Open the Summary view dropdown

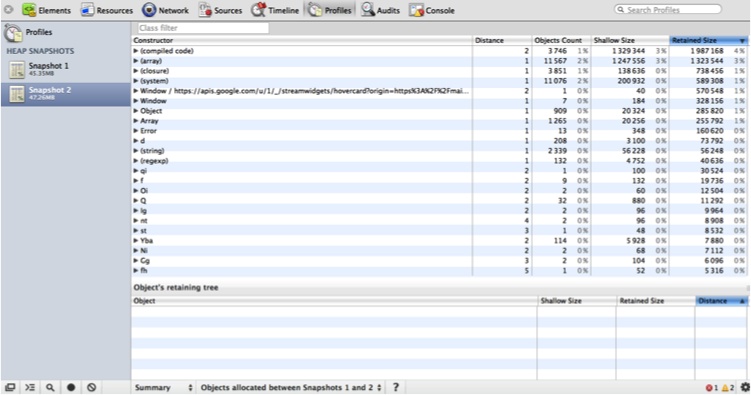pyautogui.click(x=163, y=387)
